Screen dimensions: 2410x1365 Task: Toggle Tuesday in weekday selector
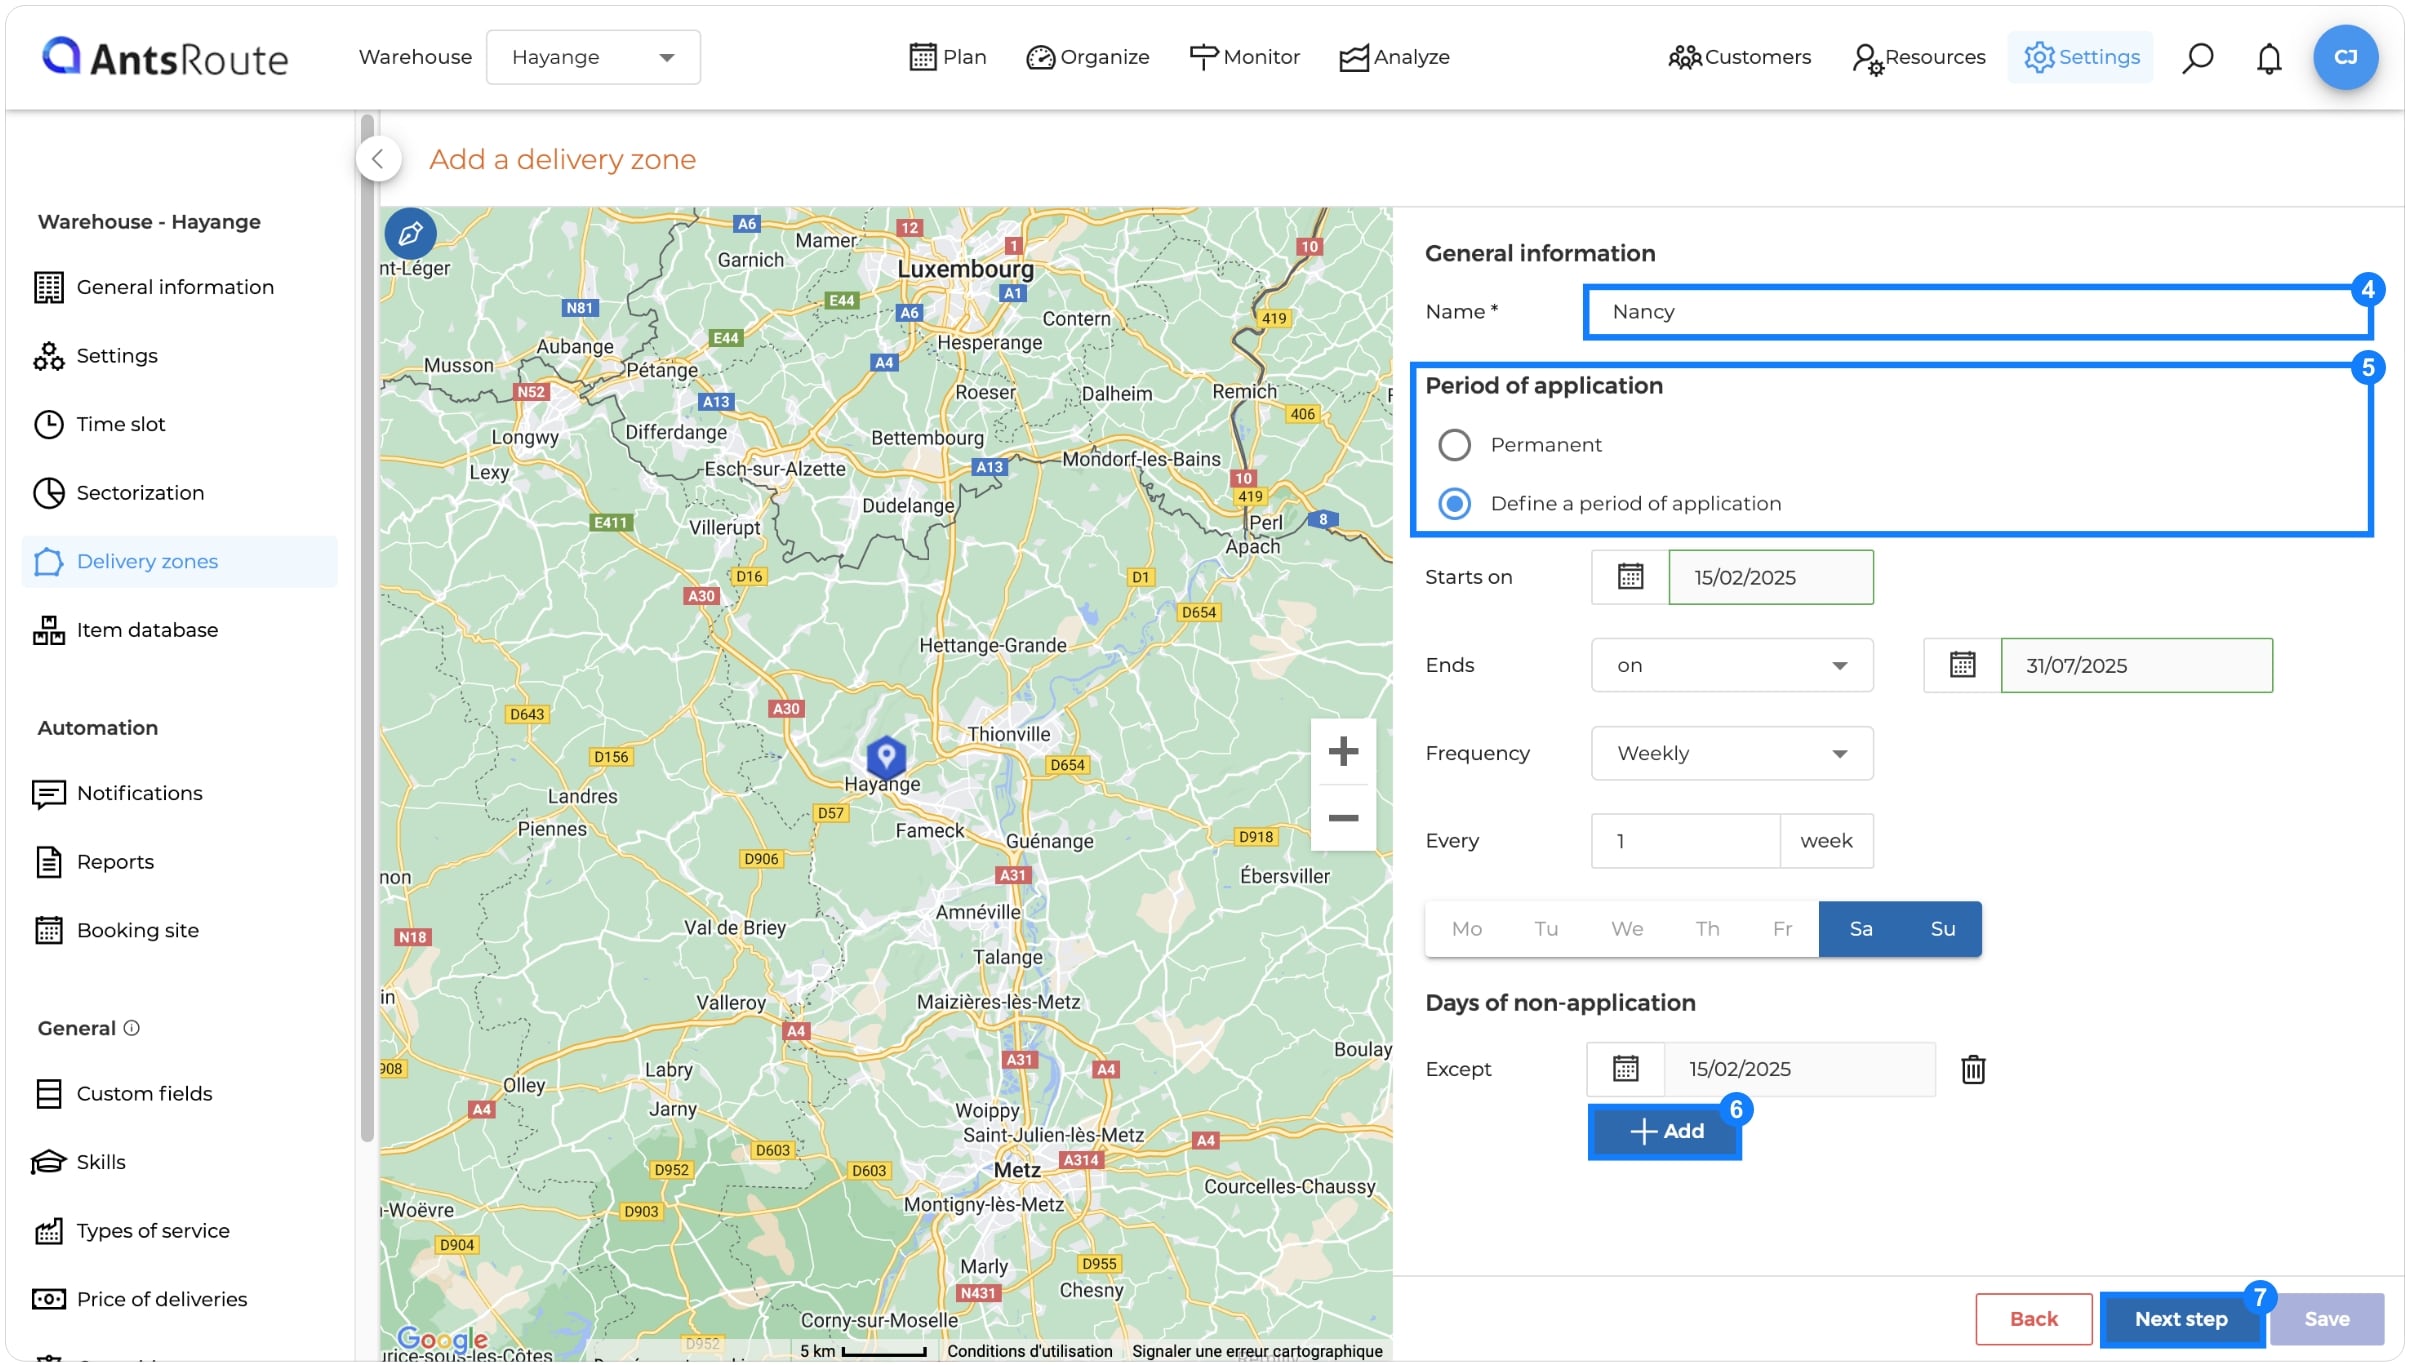click(x=1546, y=929)
